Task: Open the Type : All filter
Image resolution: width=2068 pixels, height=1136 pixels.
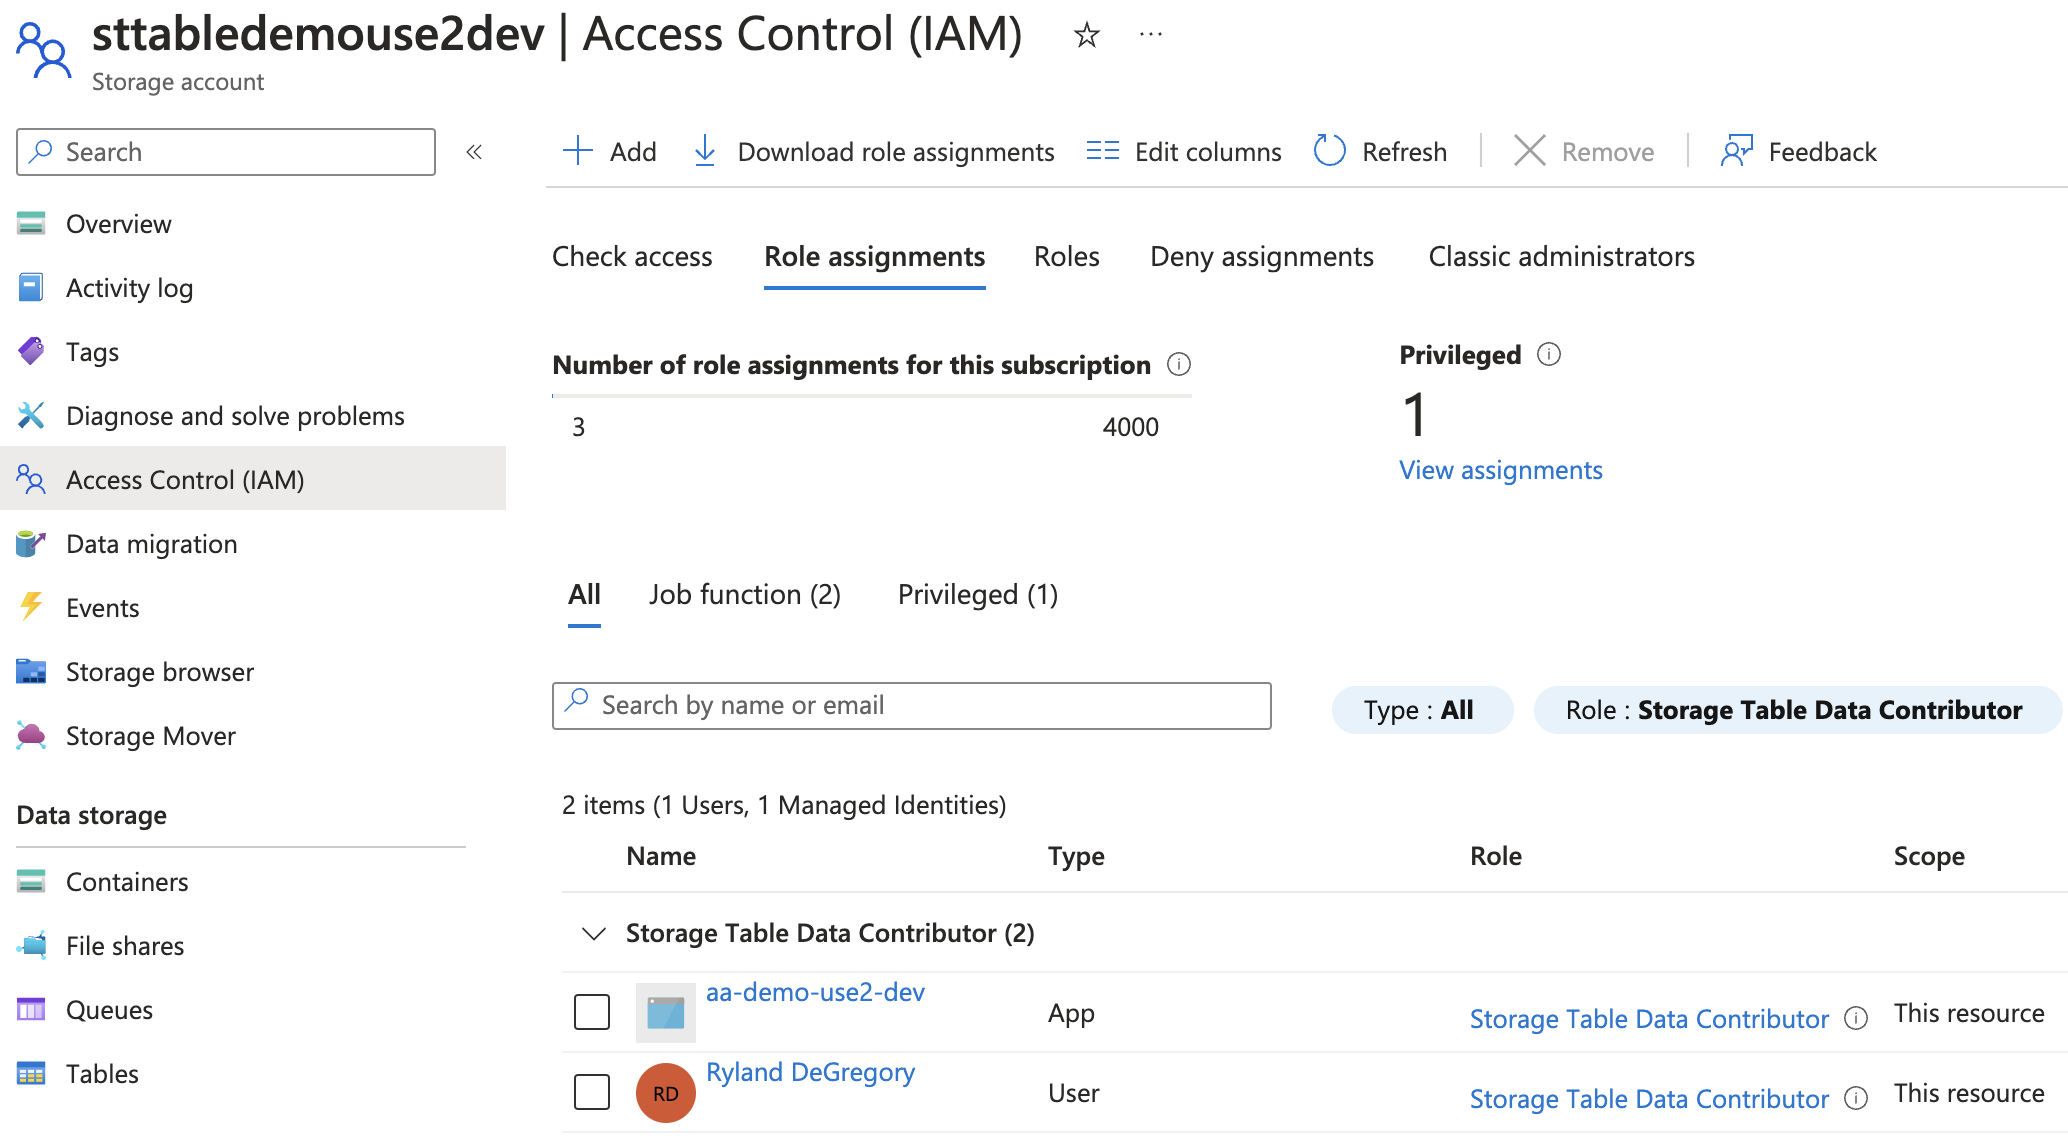Action: coord(1422,709)
